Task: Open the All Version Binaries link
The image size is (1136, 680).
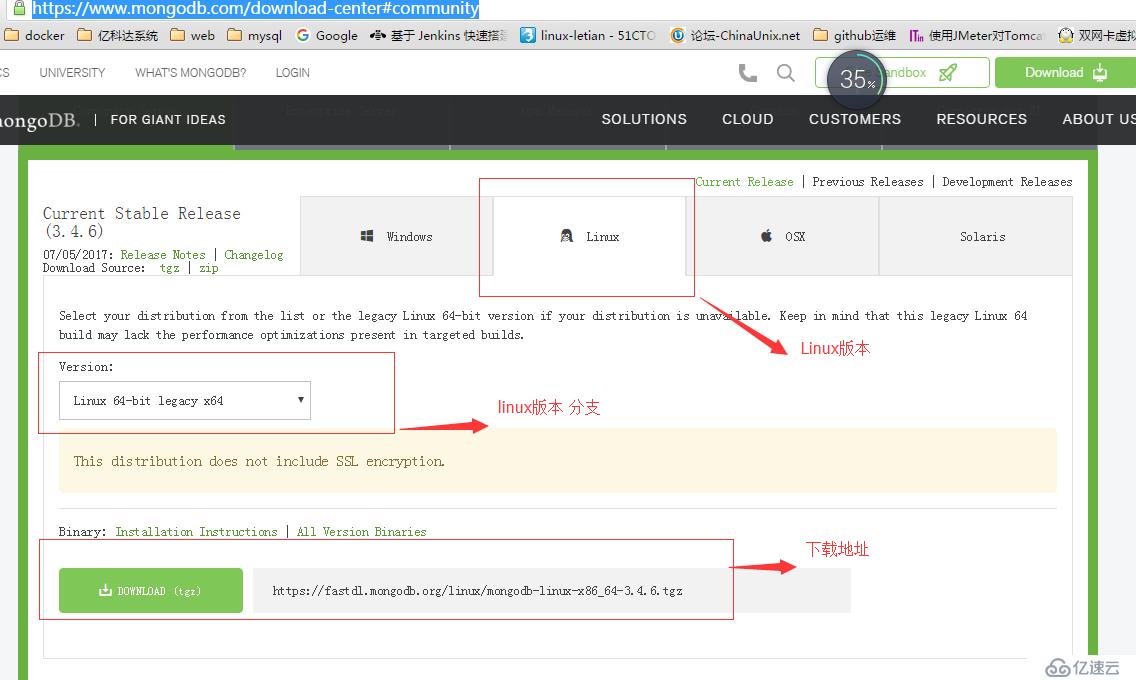Action: coord(362,532)
